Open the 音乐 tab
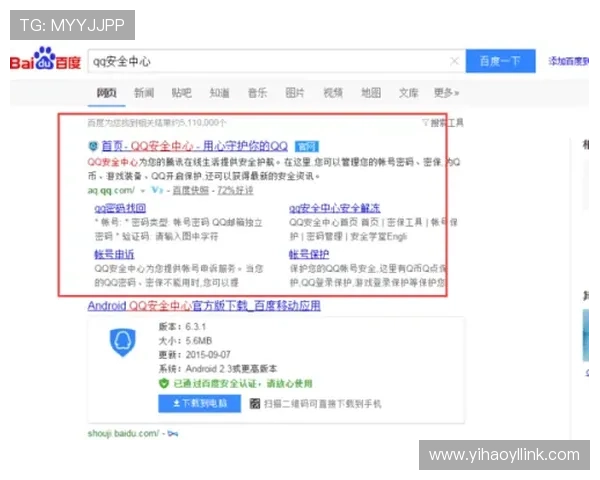The image size is (600, 480). pos(257,93)
